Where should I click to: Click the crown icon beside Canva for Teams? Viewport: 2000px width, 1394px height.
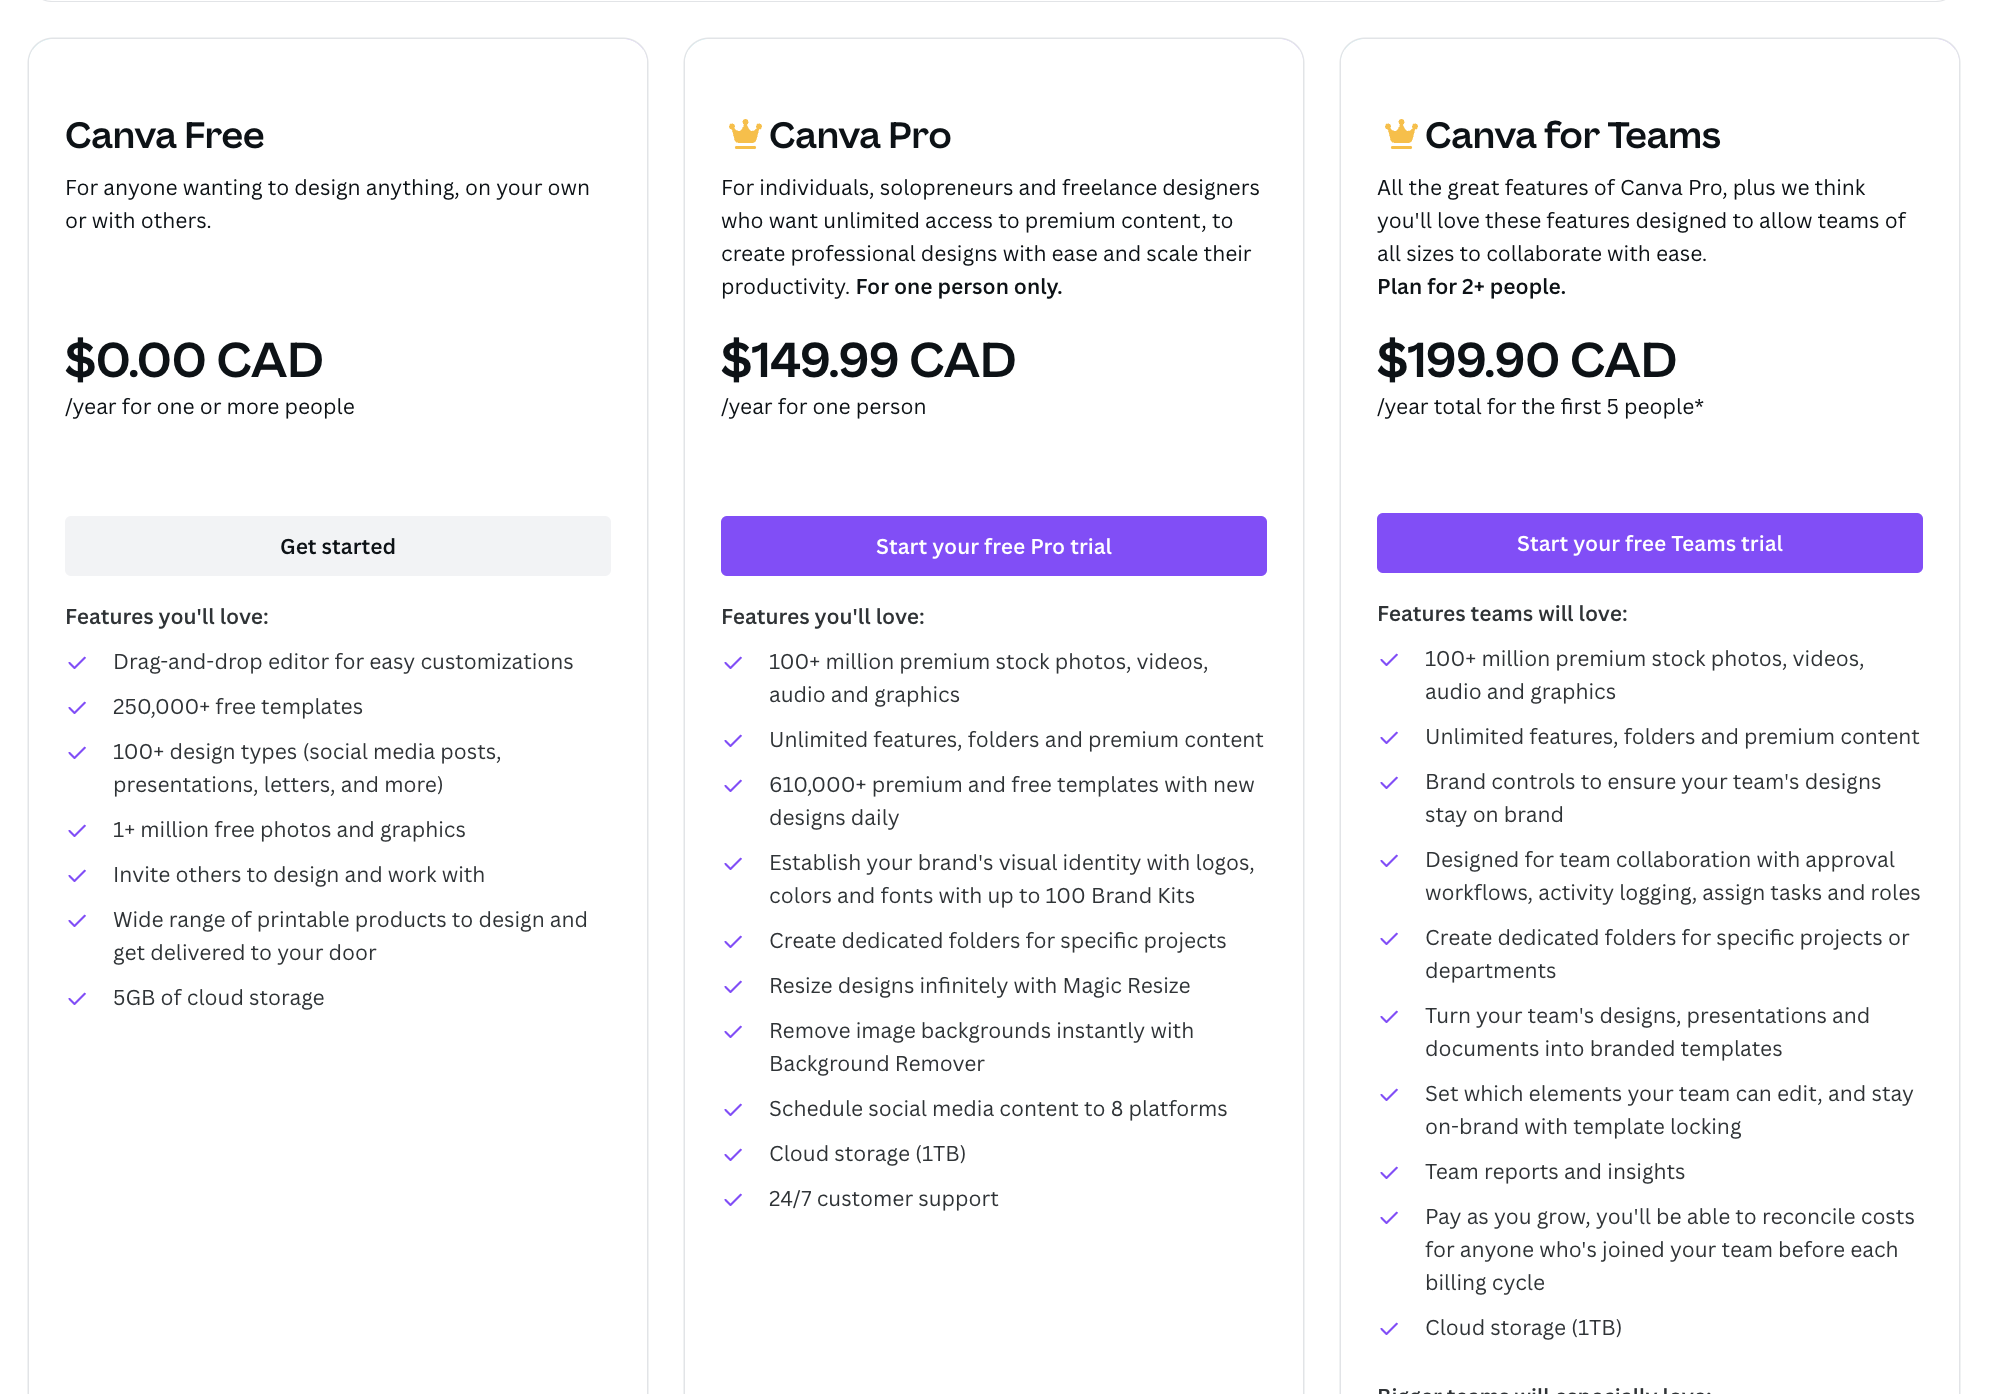tap(1401, 134)
